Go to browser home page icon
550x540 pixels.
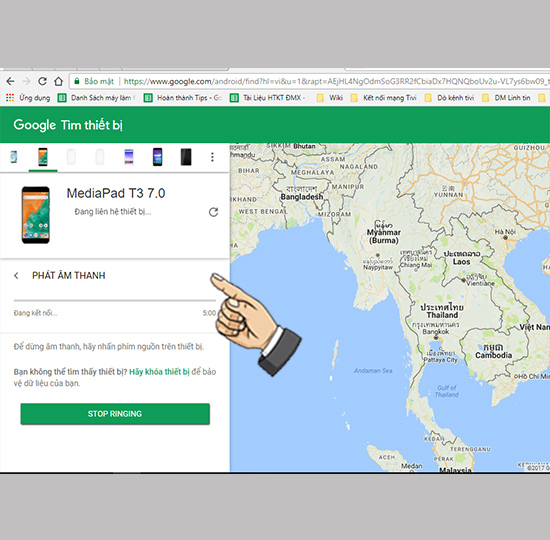[59, 81]
